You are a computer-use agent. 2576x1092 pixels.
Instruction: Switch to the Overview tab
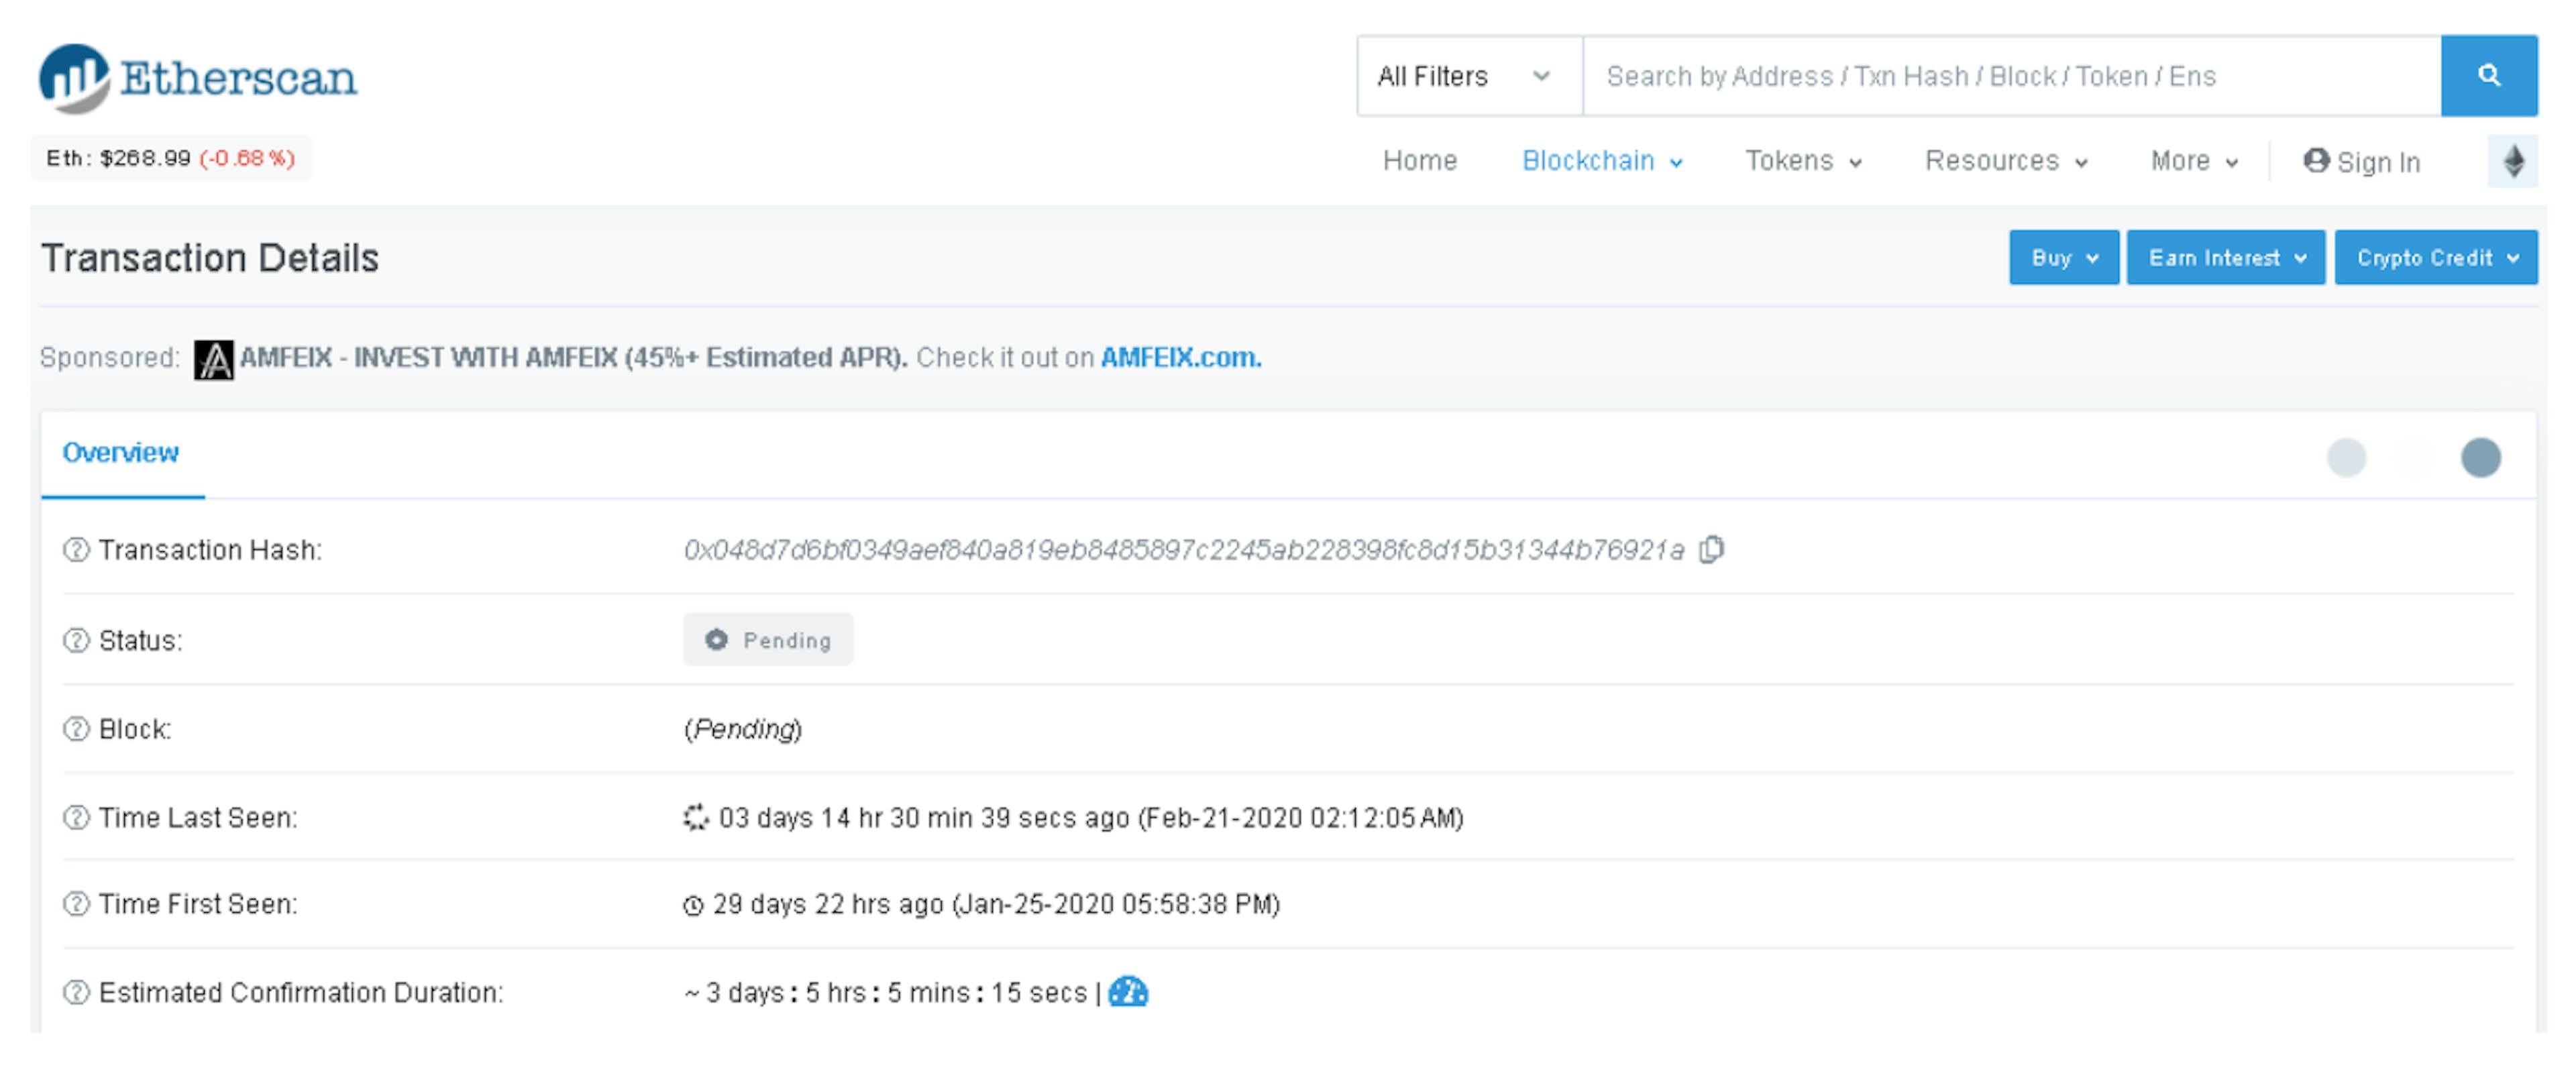coord(121,453)
